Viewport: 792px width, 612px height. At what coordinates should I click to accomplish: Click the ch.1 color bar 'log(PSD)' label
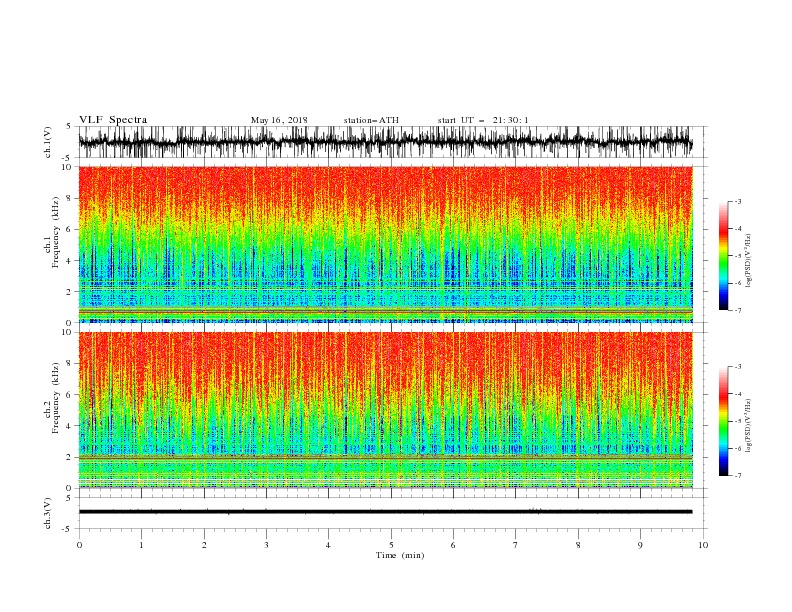(x=748, y=261)
